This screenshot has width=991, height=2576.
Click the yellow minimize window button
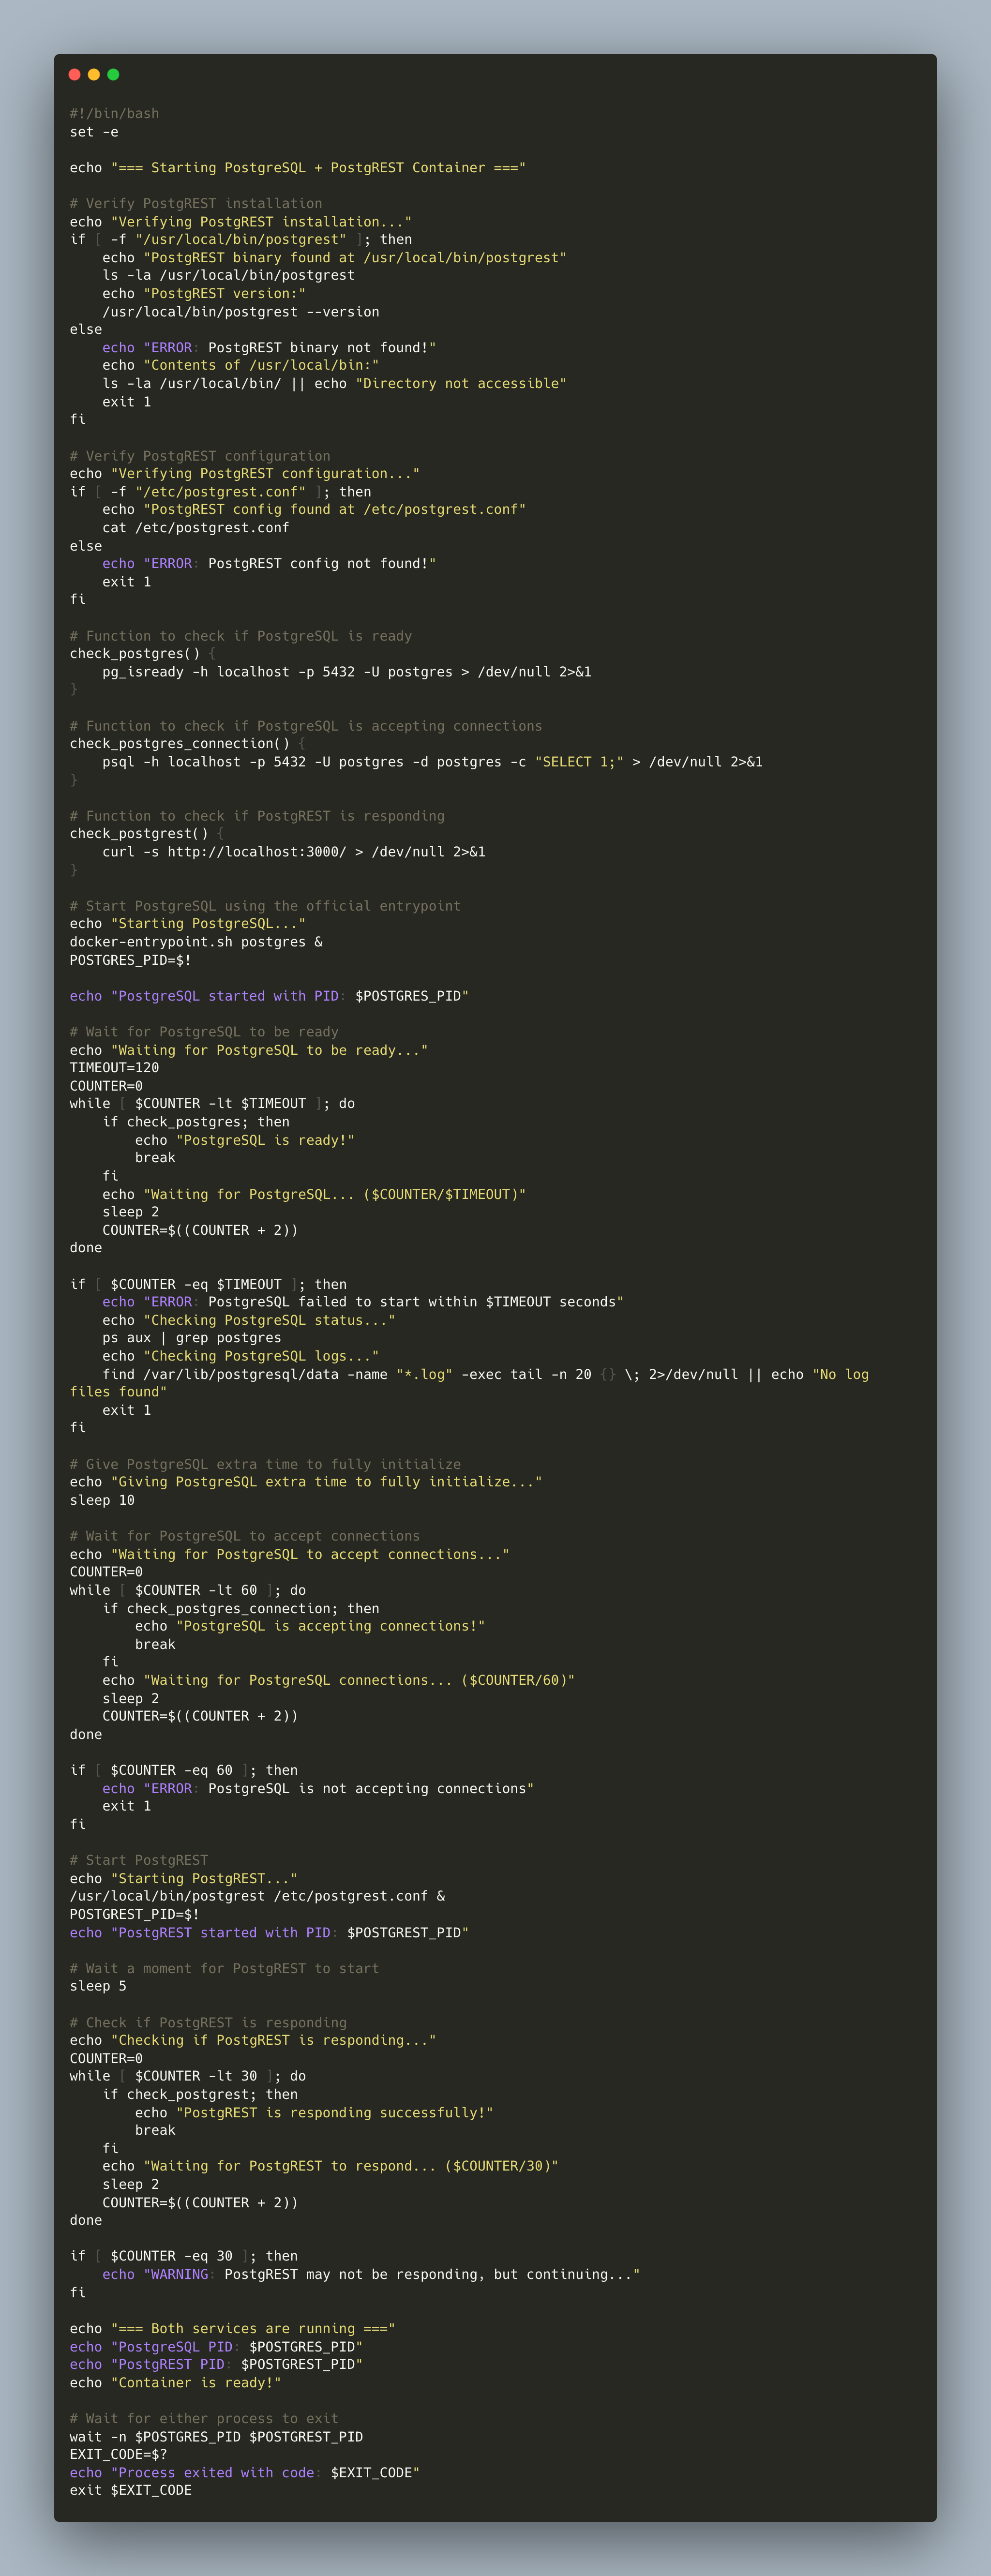click(94, 74)
